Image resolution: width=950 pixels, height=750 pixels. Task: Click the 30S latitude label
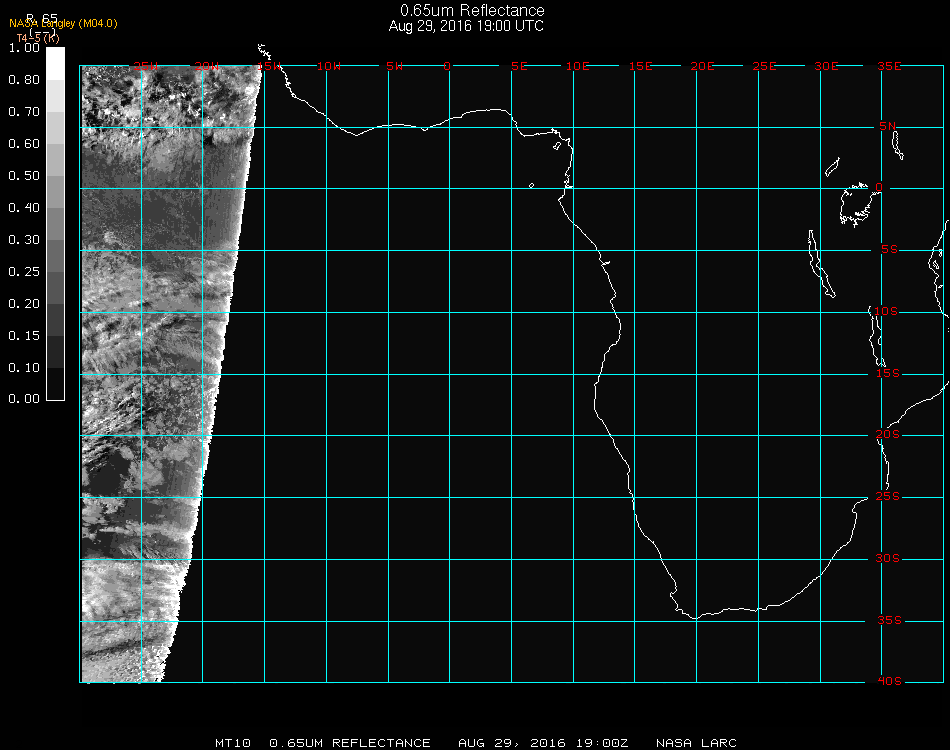coord(888,558)
